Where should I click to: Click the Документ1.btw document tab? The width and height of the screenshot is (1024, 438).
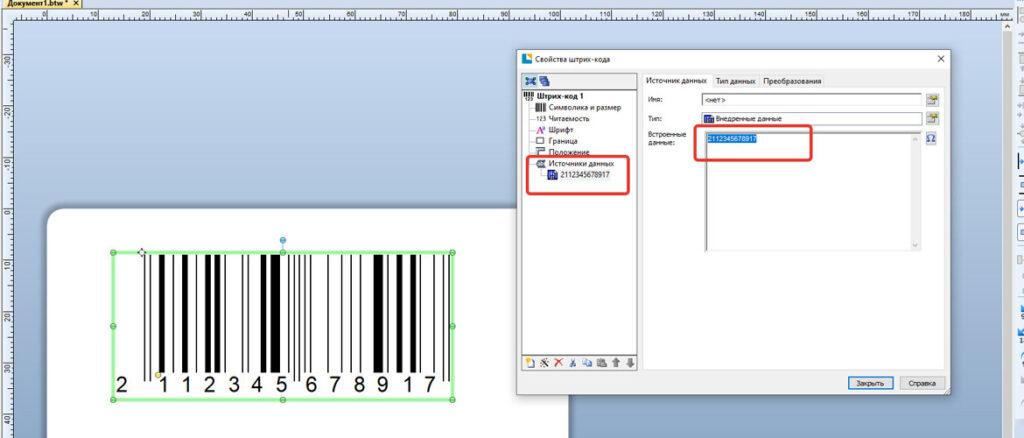click(x=38, y=3)
